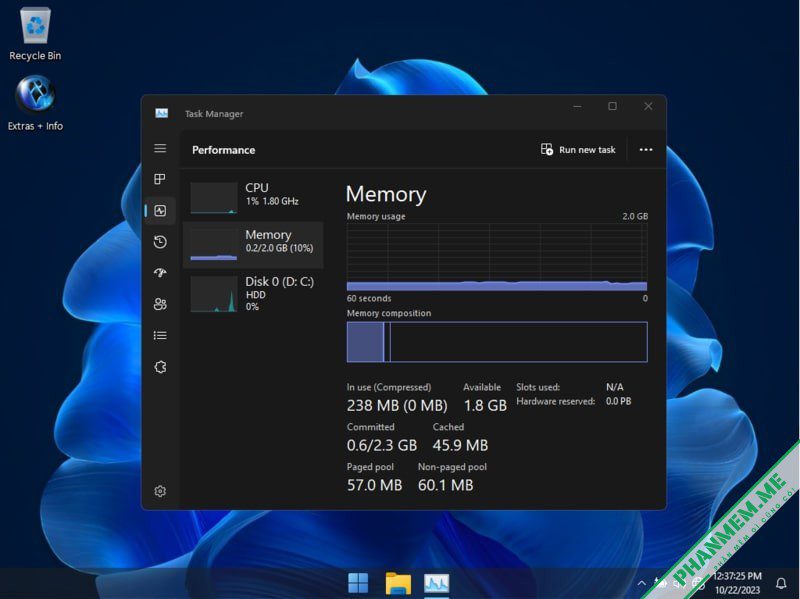Viewport: 800px width, 599px height.
Task: Click the Memory usage graph
Action: tap(497, 257)
